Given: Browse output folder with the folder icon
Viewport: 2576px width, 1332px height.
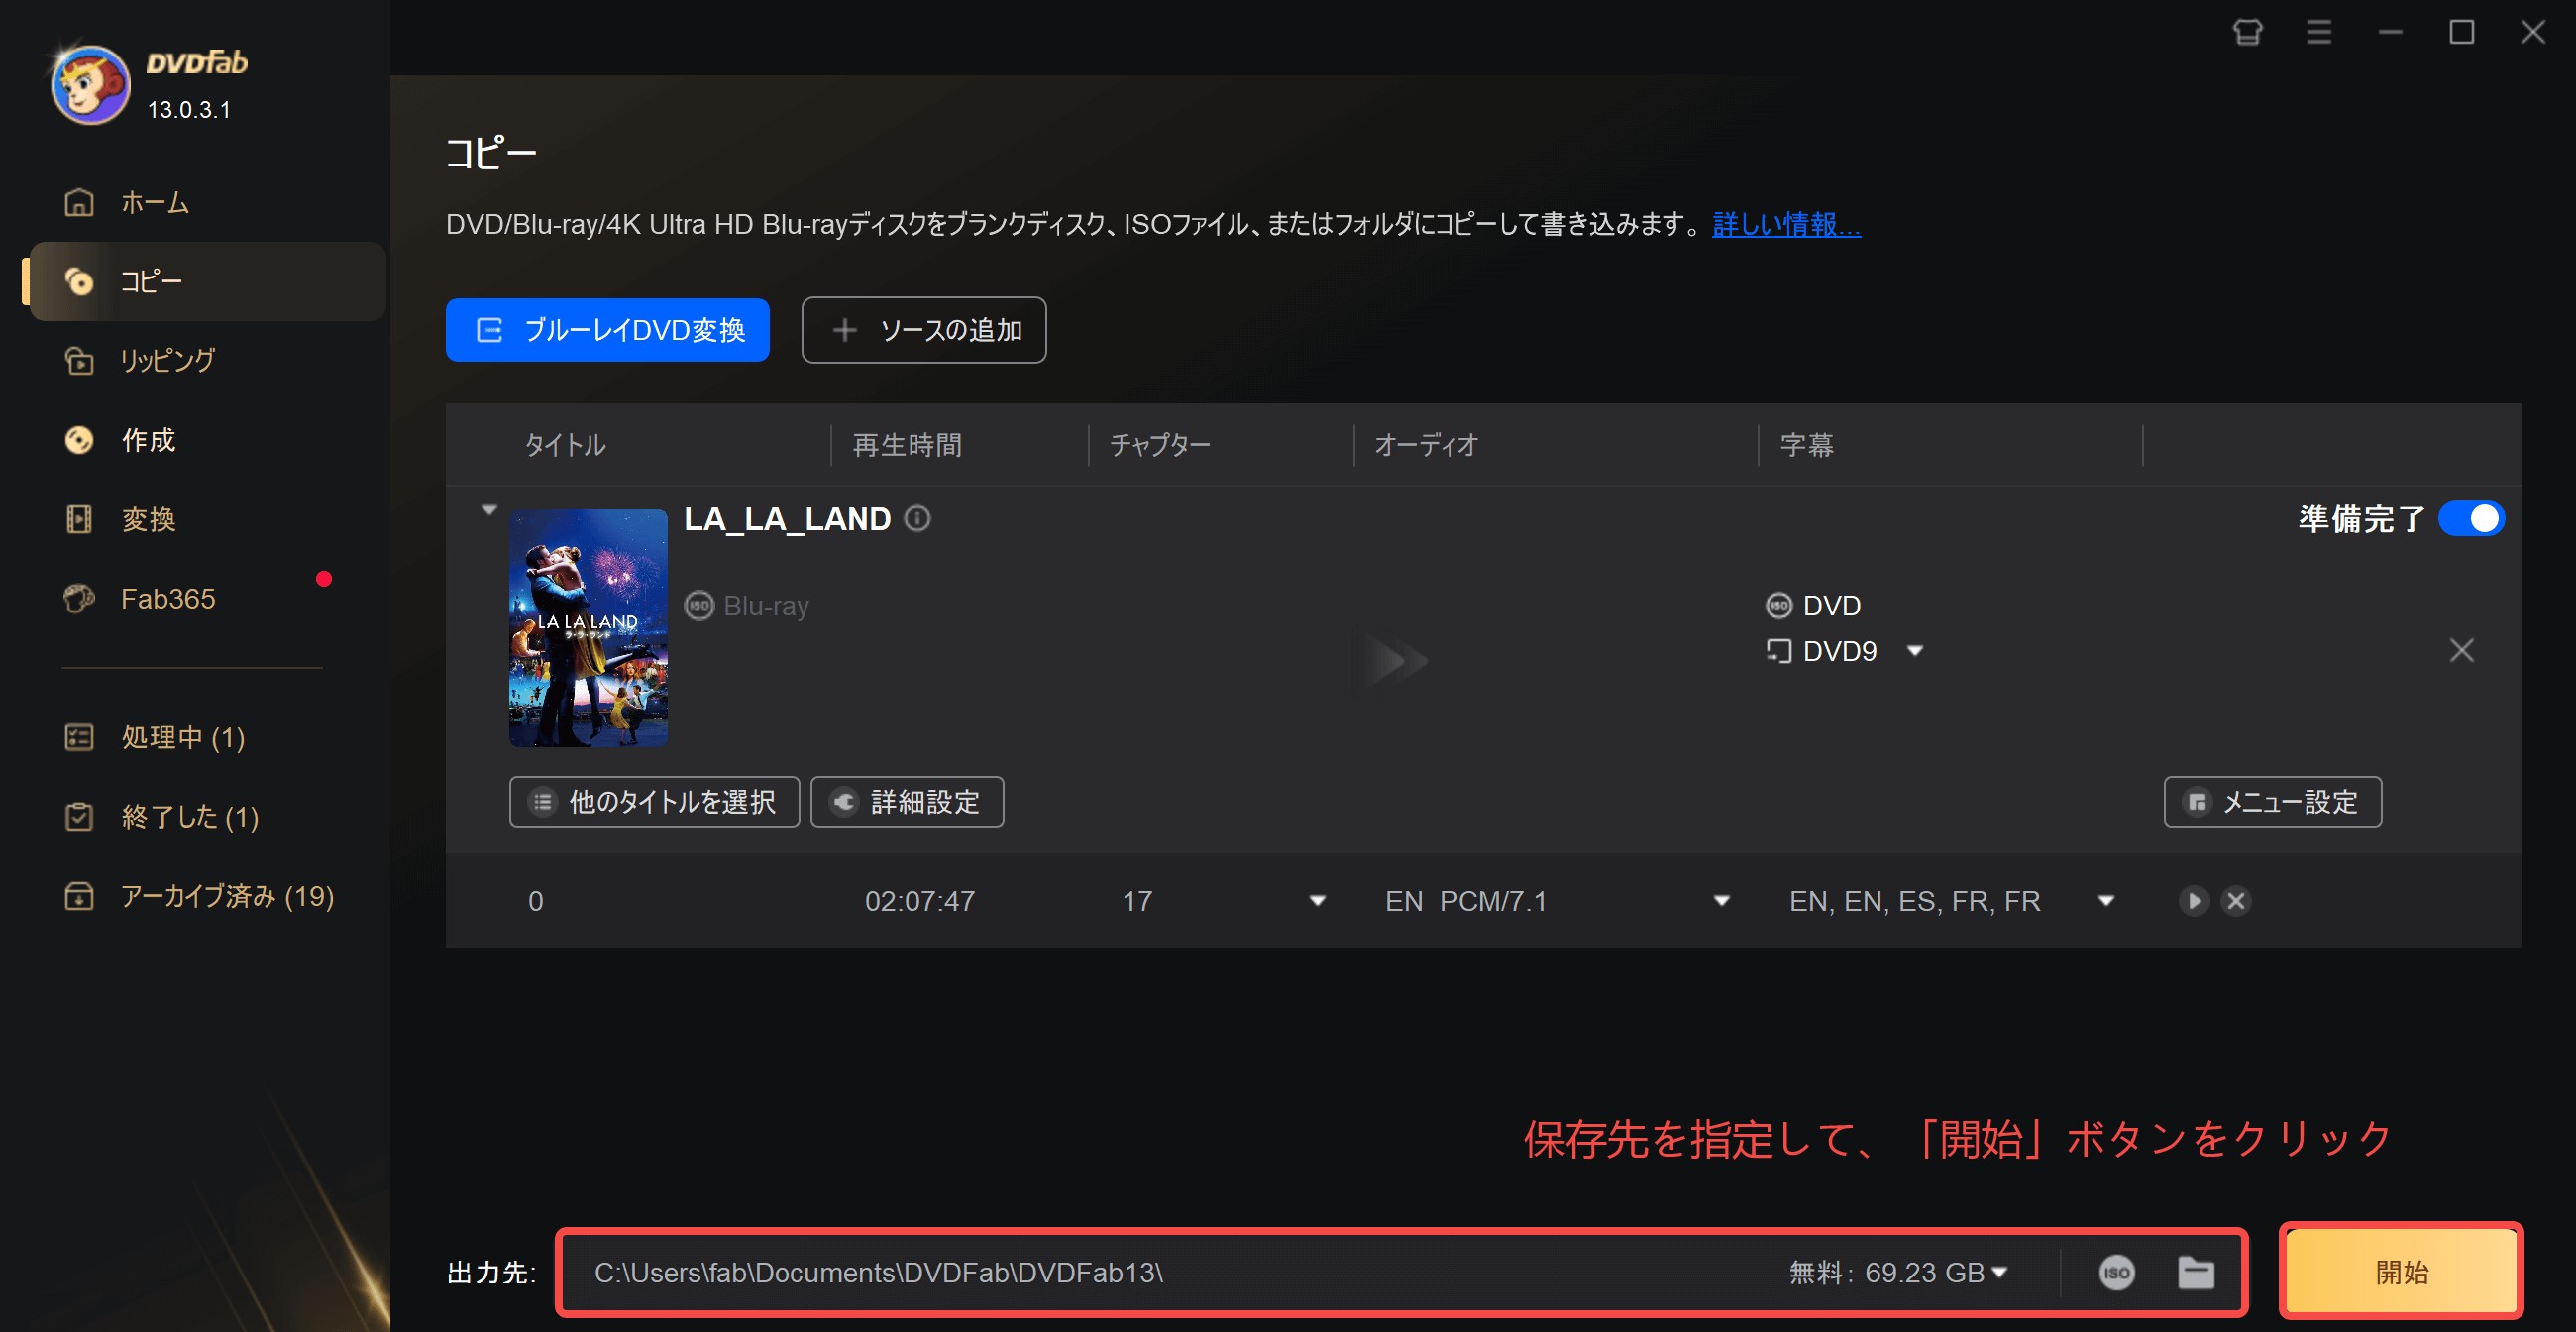Looking at the screenshot, I should pyautogui.click(x=2196, y=1273).
